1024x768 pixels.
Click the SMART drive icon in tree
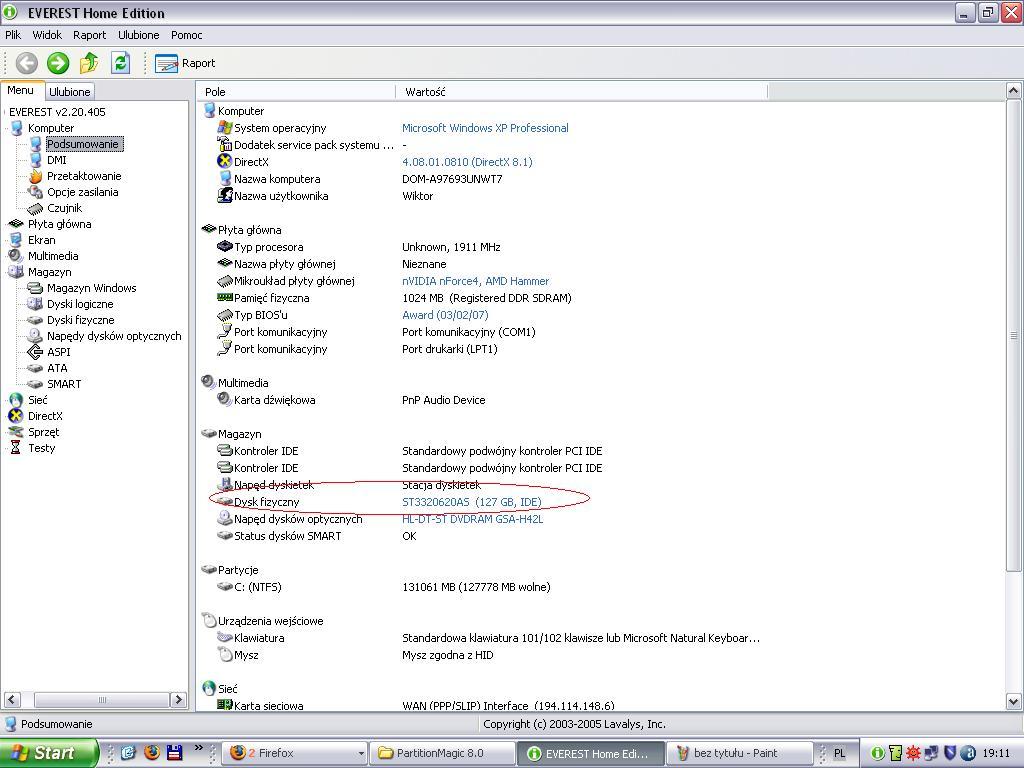pyautogui.click(x=35, y=384)
